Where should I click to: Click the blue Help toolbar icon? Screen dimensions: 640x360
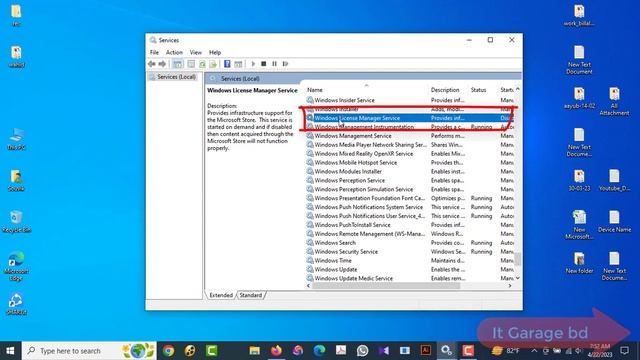click(227, 64)
